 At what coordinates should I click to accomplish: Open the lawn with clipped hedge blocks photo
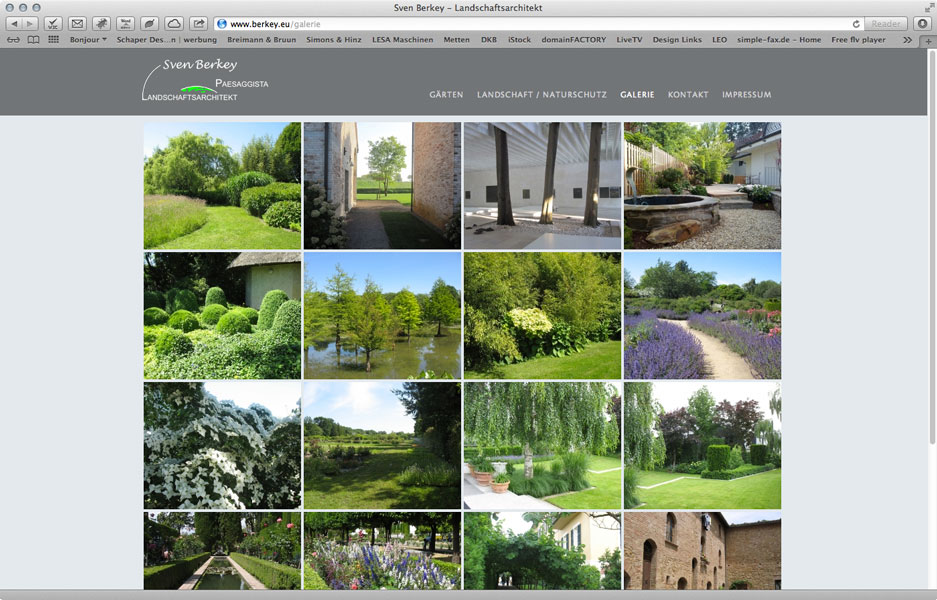click(703, 446)
